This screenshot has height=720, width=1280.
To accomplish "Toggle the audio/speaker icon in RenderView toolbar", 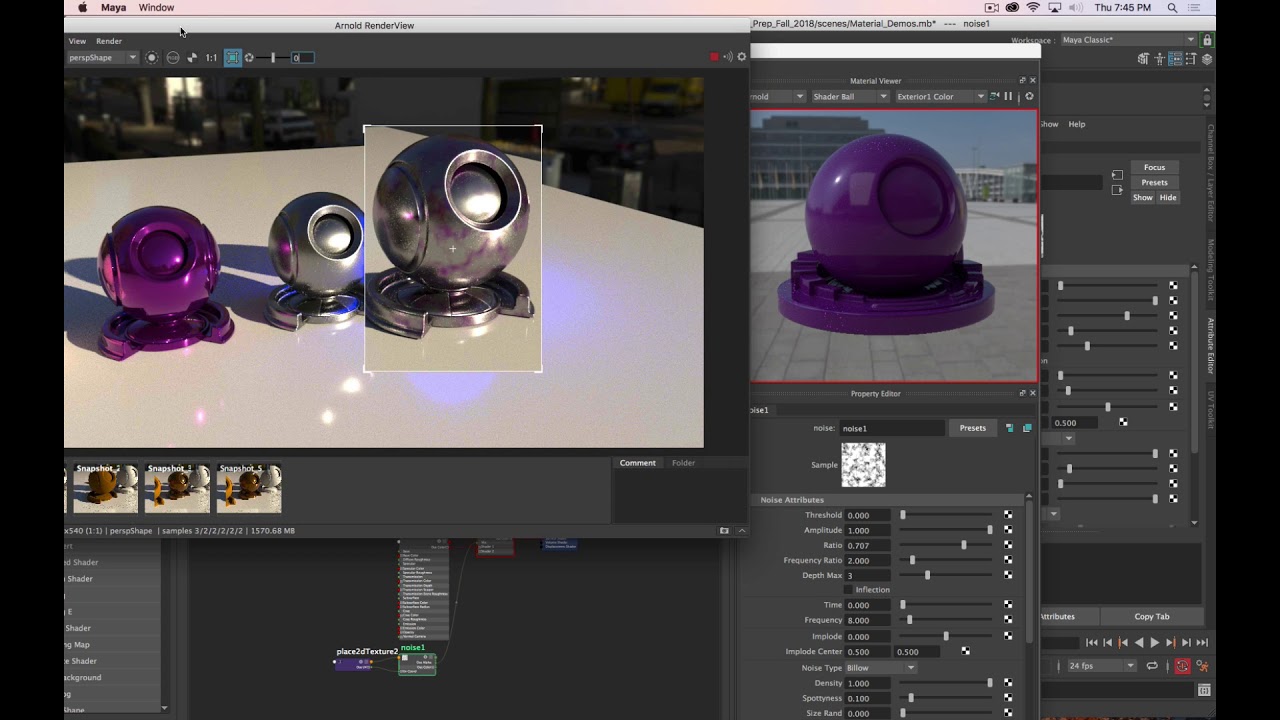I will click(x=728, y=57).
